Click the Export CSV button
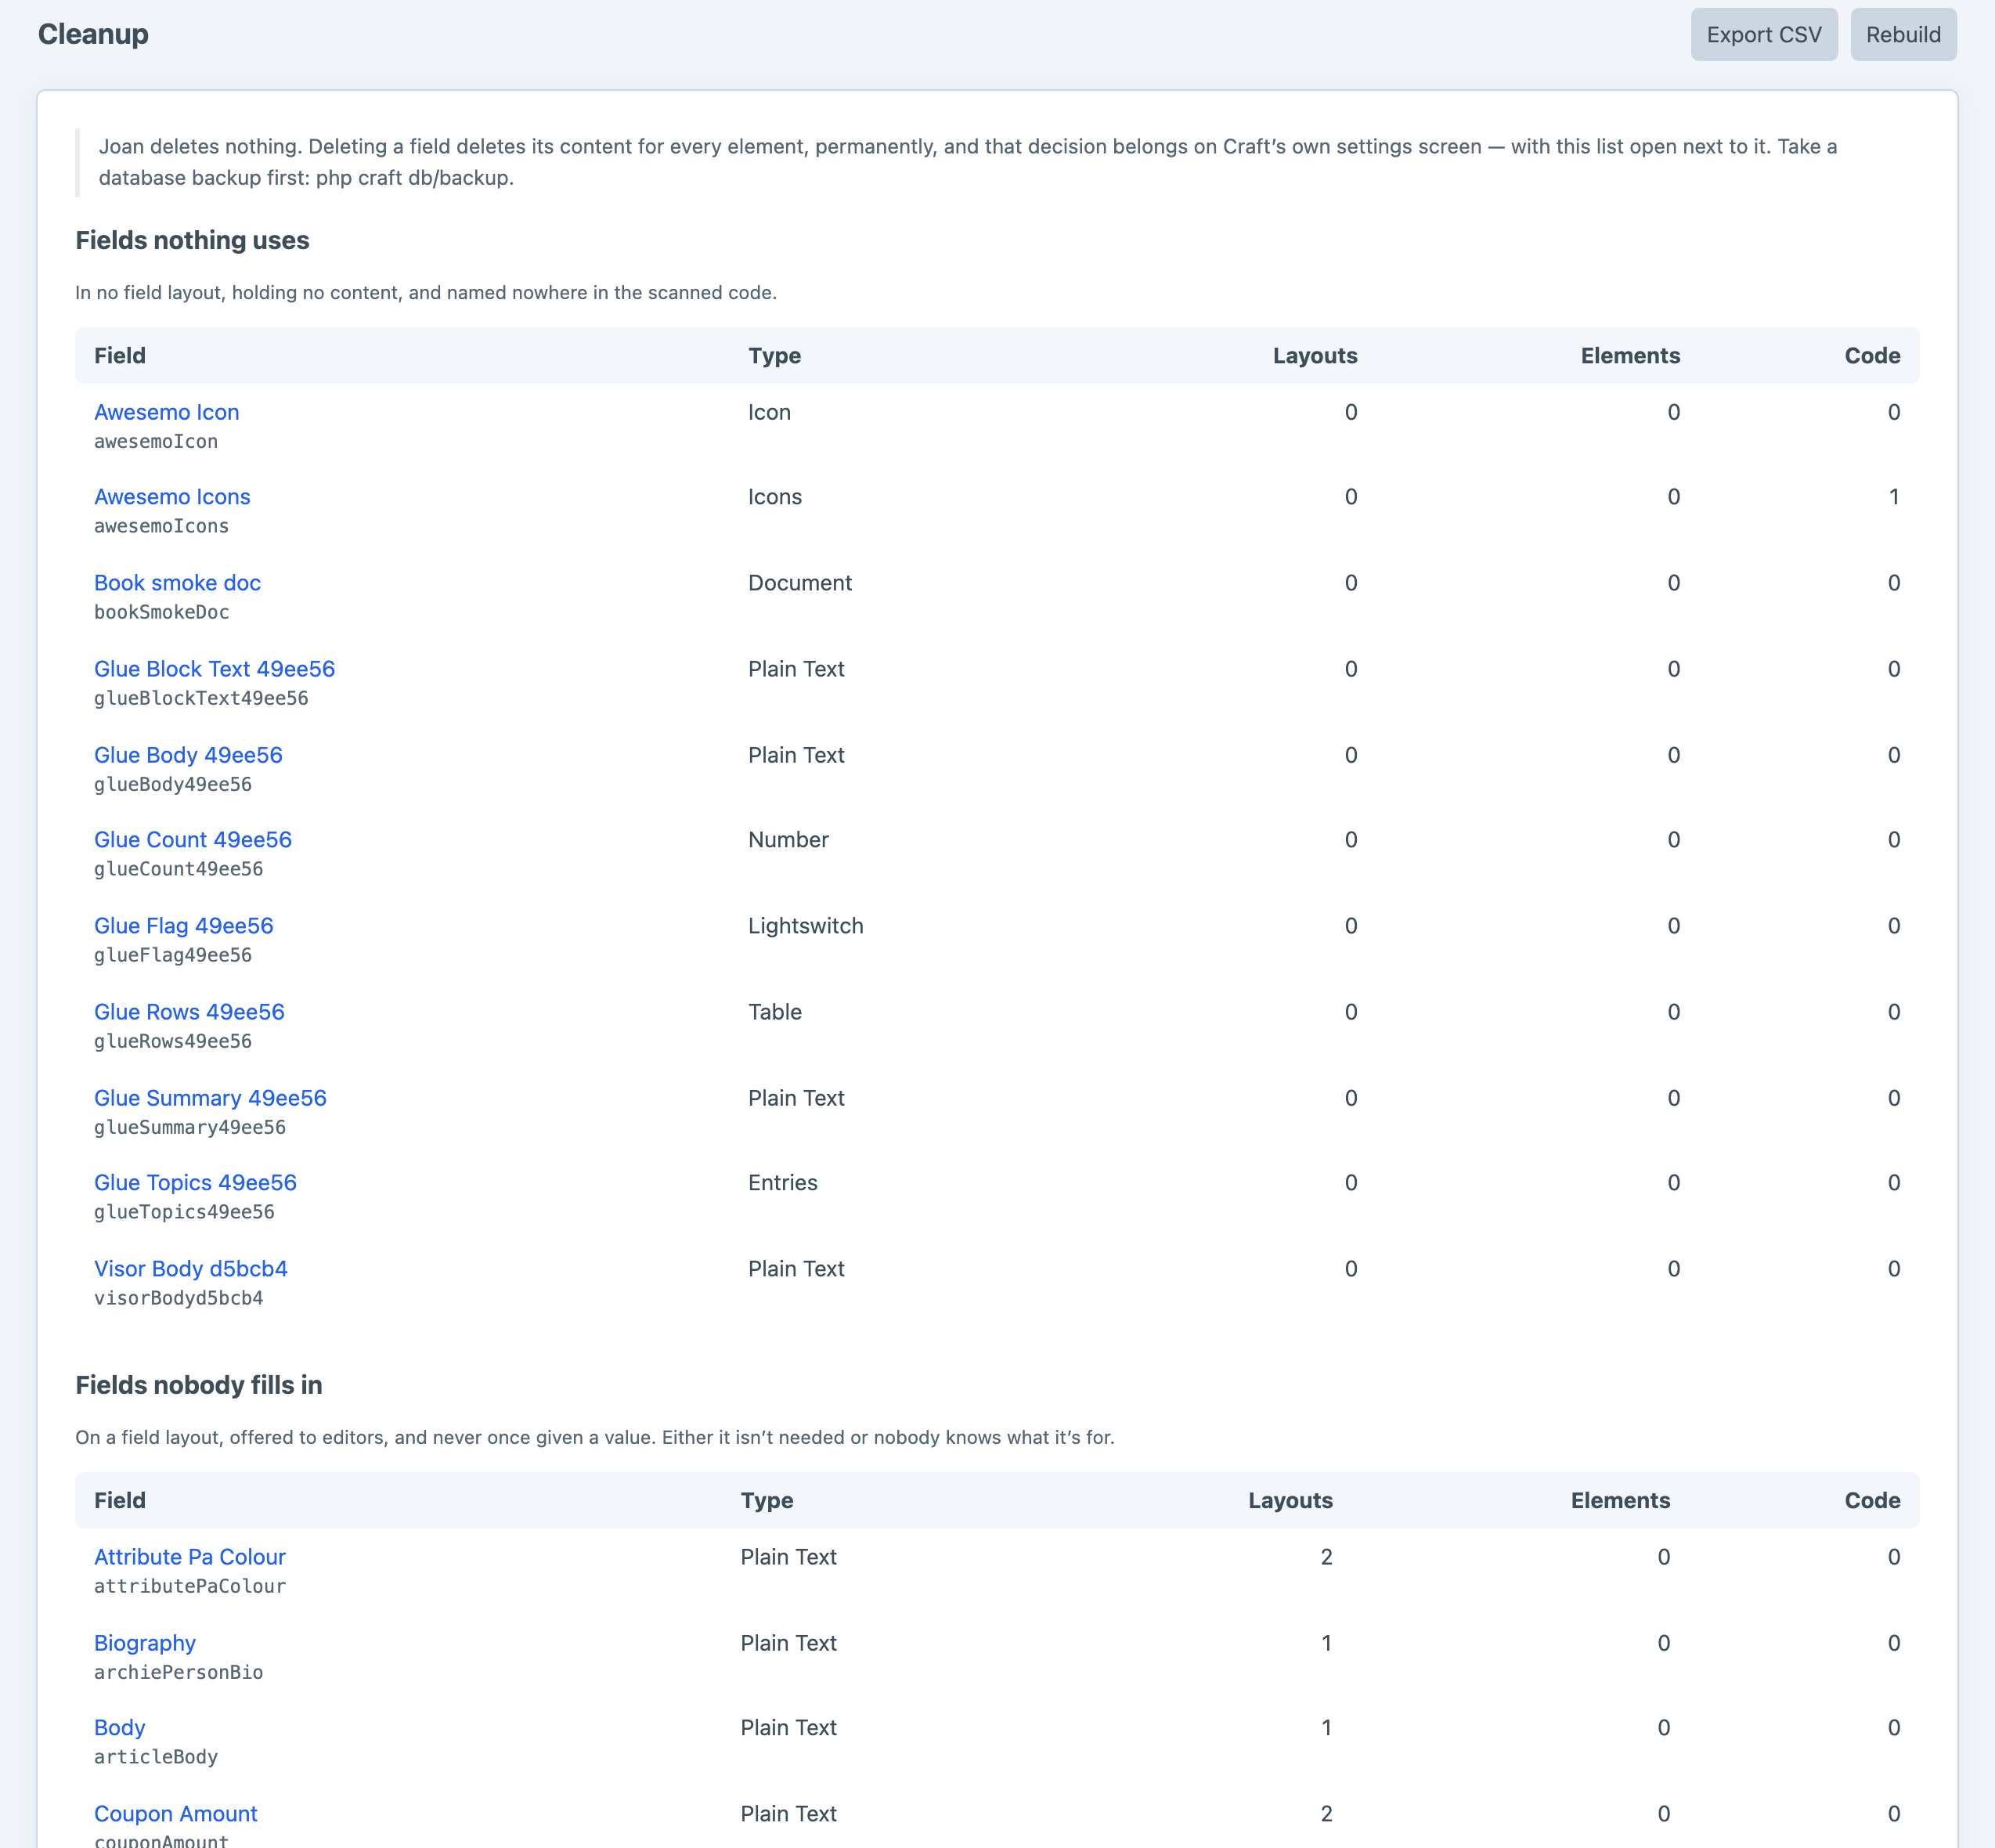This screenshot has width=1995, height=1848. [1764, 35]
